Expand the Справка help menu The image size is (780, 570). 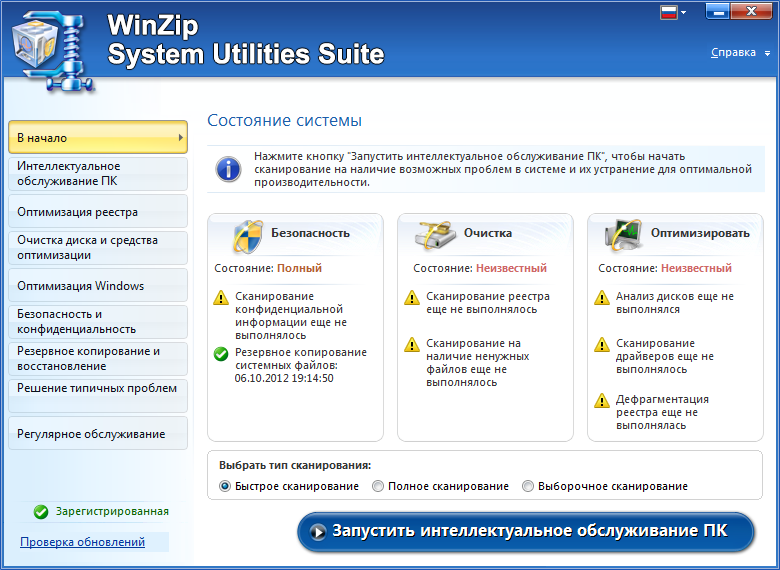[740, 52]
